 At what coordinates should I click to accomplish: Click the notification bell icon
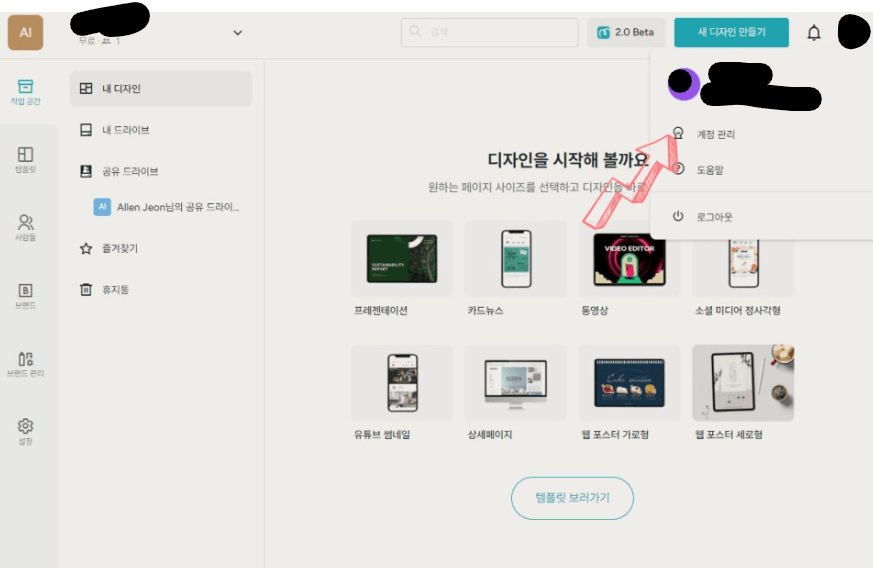click(x=814, y=33)
